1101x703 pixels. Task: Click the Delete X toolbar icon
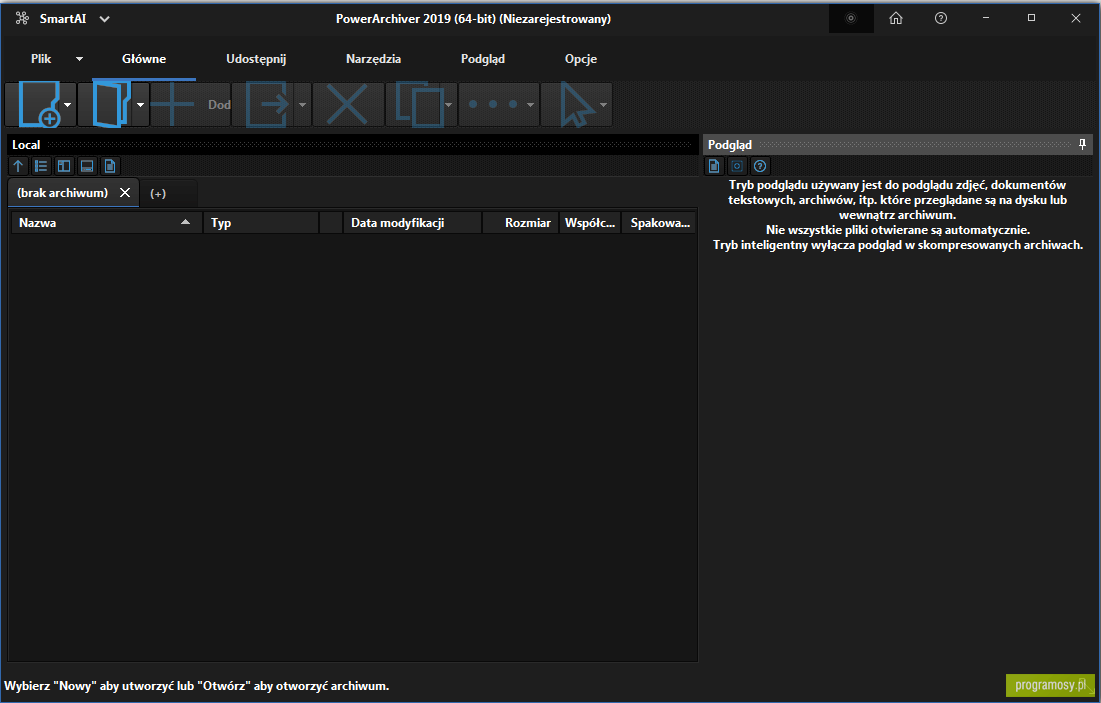pos(347,105)
